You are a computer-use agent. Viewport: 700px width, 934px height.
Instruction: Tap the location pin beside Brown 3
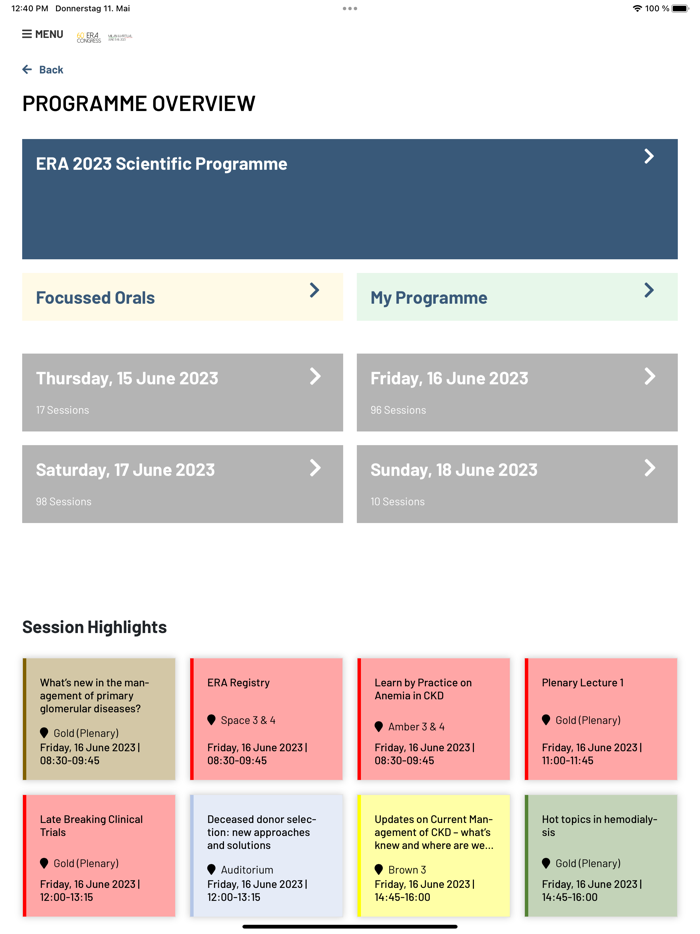379,870
